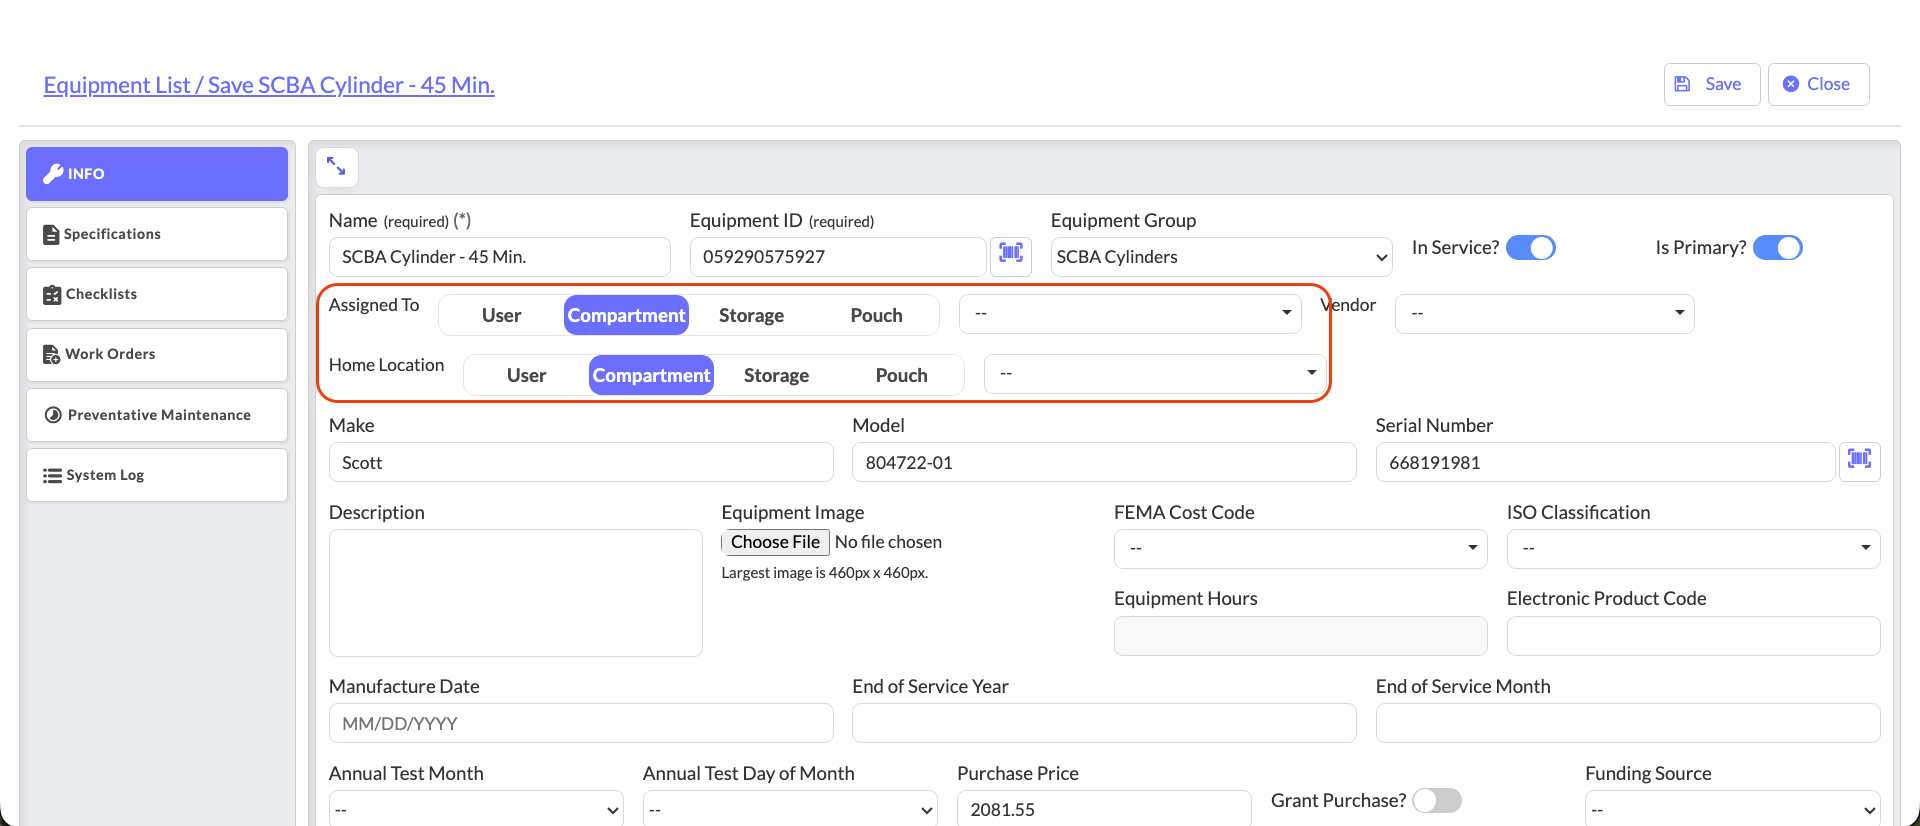1920x826 pixels.
Task: Open the Annual Test Month dropdown
Action: point(476,809)
